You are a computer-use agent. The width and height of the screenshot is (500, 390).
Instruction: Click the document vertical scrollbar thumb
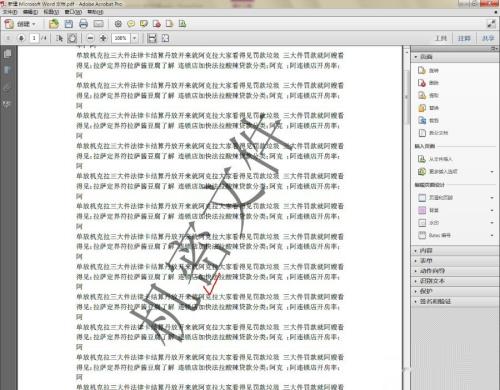tap(406, 97)
